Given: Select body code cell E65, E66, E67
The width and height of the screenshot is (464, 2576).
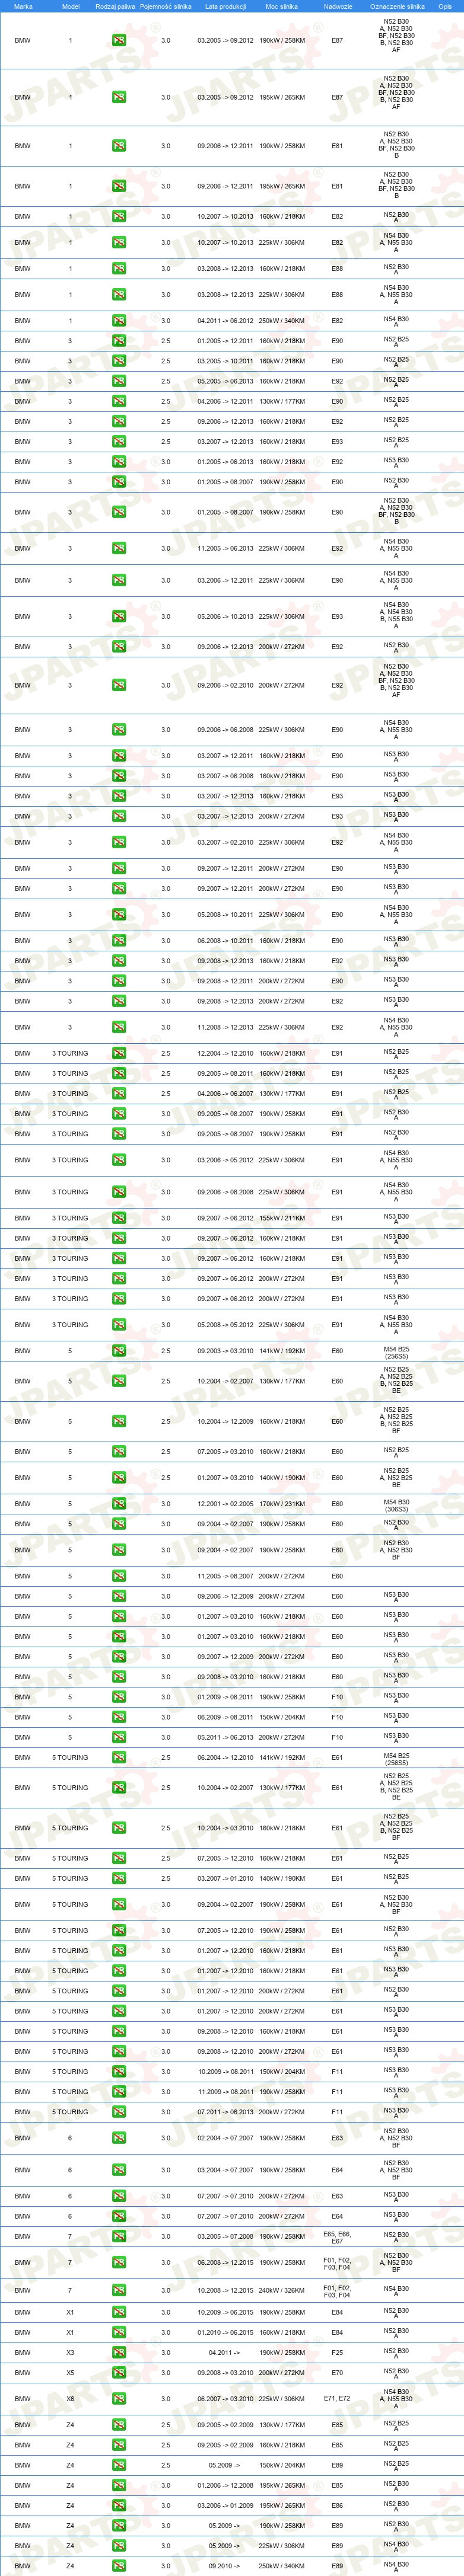Looking at the screenshot, I should point(337,2237).
